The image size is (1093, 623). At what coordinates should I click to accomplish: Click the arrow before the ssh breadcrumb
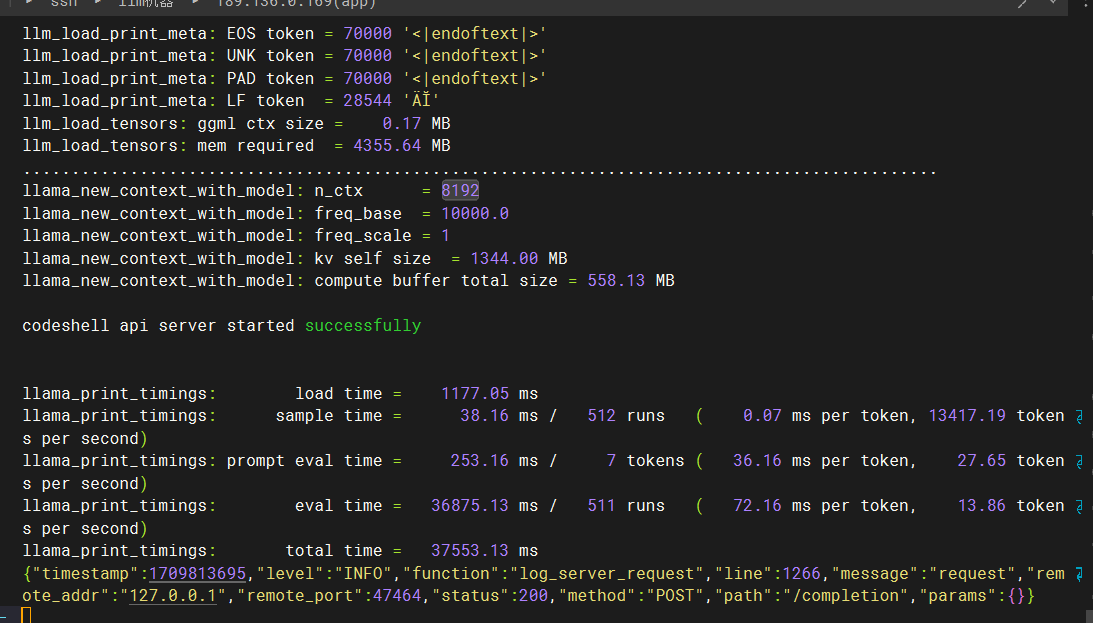click(28, 2)
